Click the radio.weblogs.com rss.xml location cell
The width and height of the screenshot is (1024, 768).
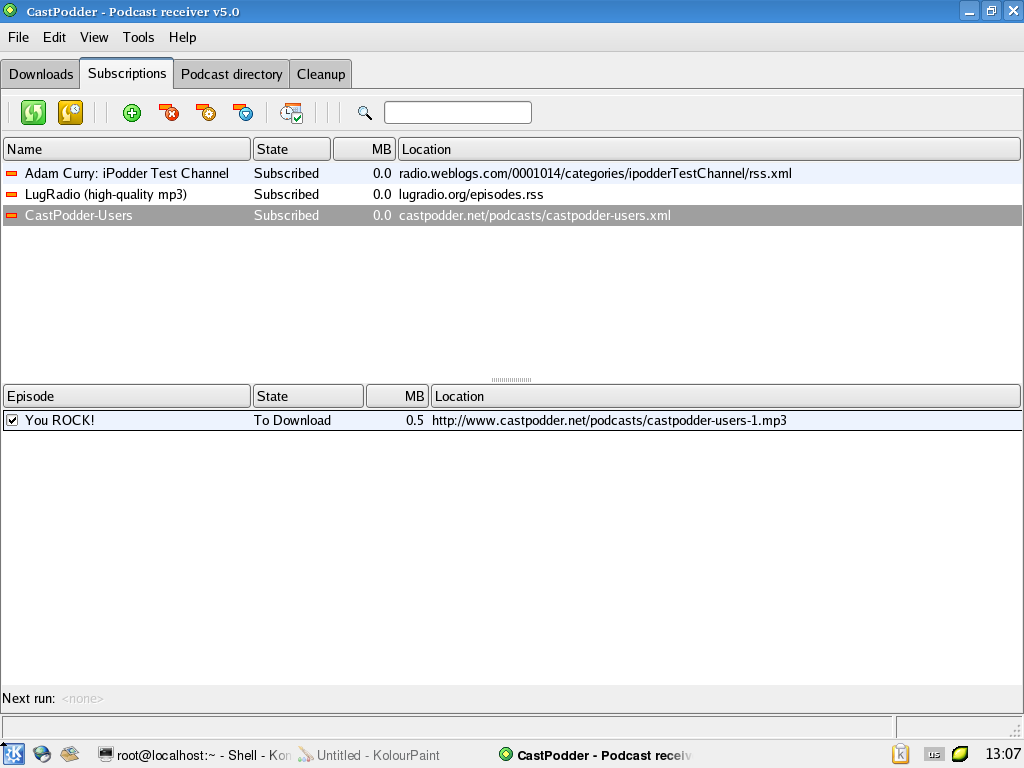595,173
